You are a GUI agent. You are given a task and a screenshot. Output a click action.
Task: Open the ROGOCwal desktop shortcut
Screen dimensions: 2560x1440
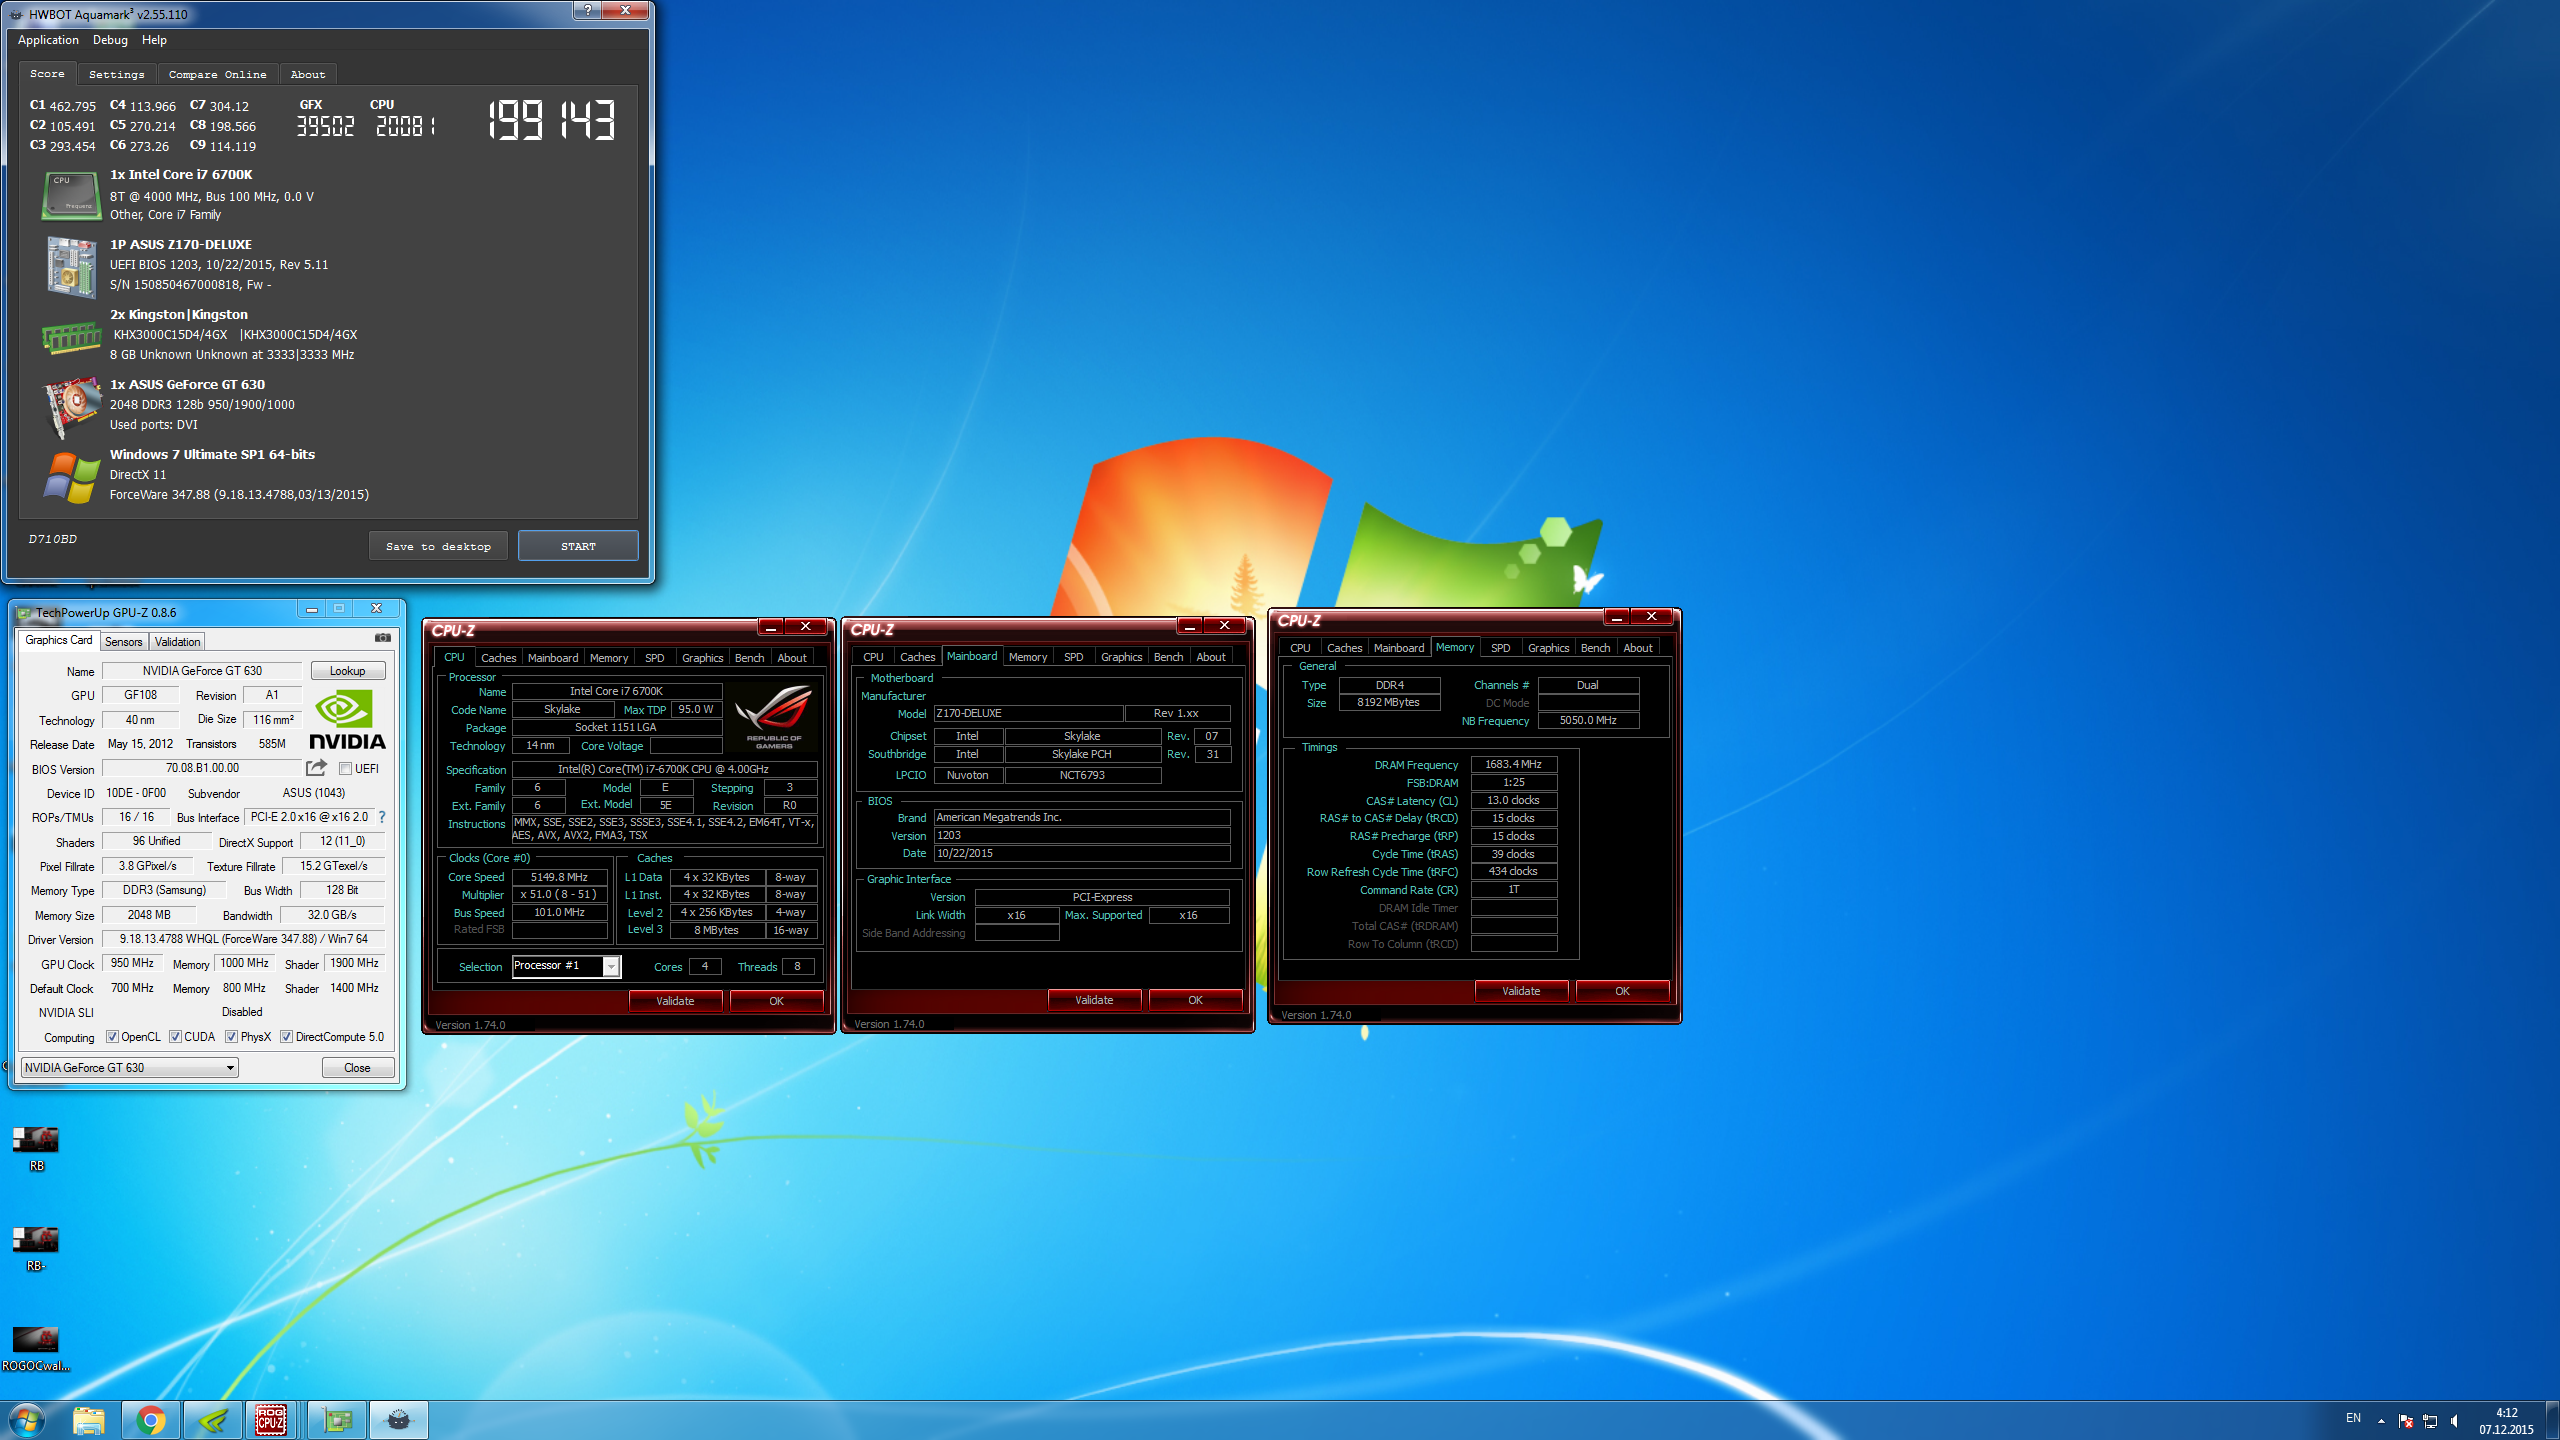click(x=35, y=1348)
